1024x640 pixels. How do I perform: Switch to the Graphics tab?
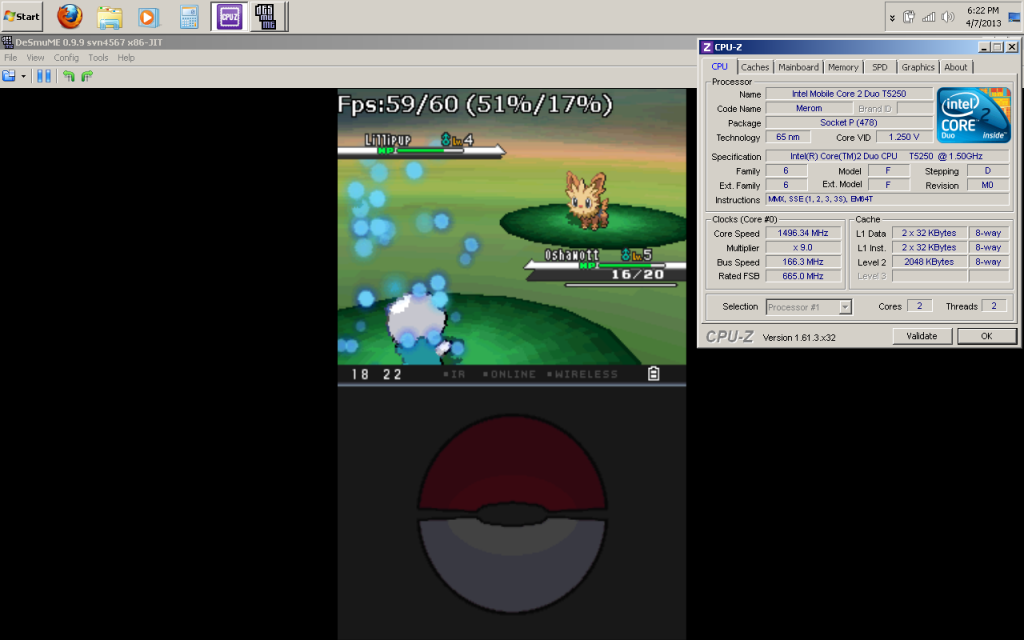(x=918, y=67)
